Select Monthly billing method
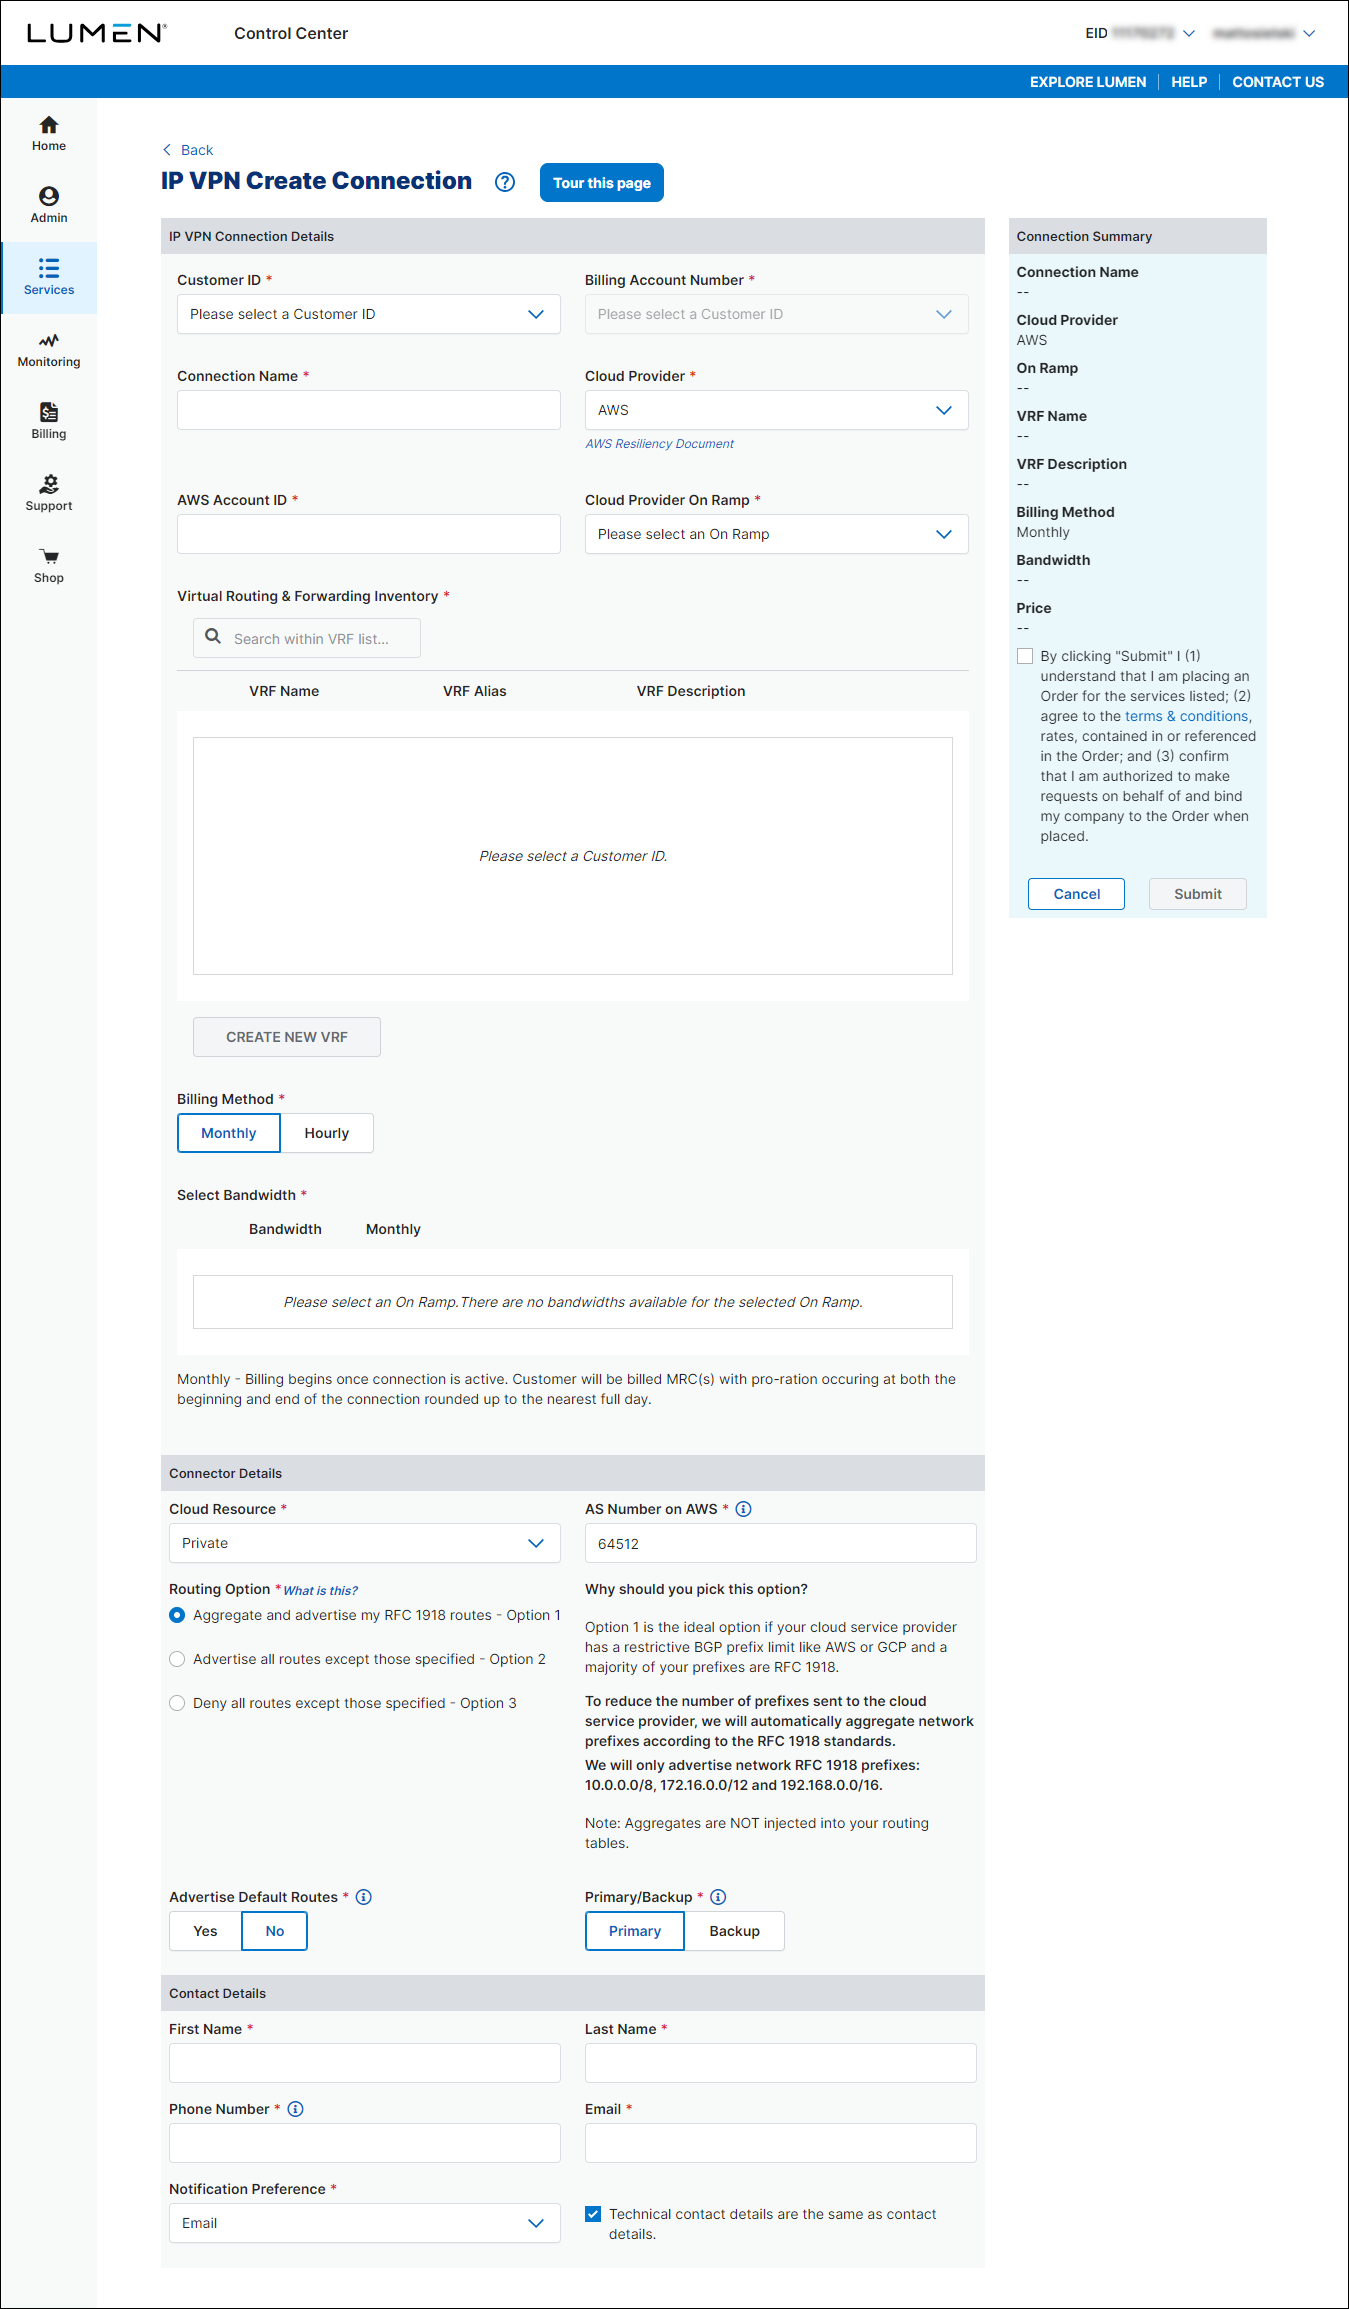The width and height of the screenshot is (1349, 2309). point(229,1133)
